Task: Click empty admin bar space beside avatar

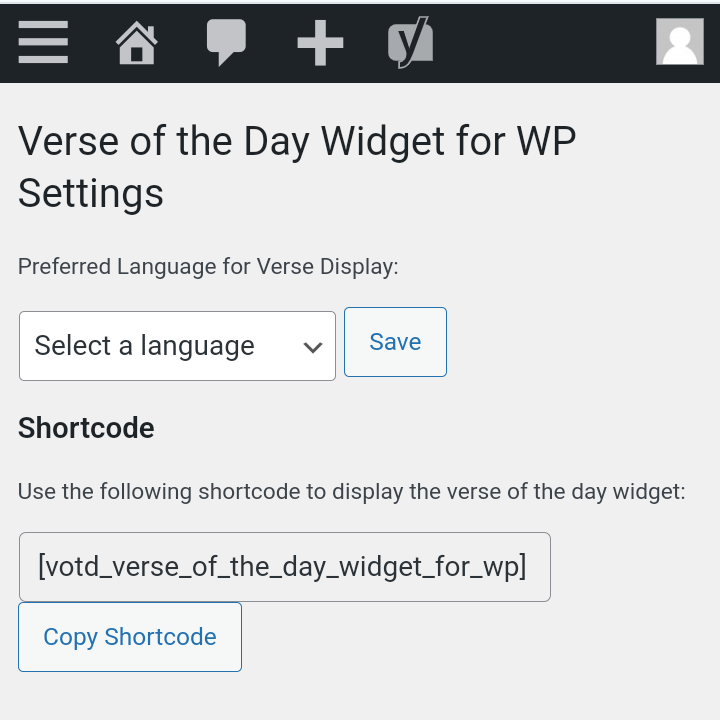Action: [x=544, y=42]
